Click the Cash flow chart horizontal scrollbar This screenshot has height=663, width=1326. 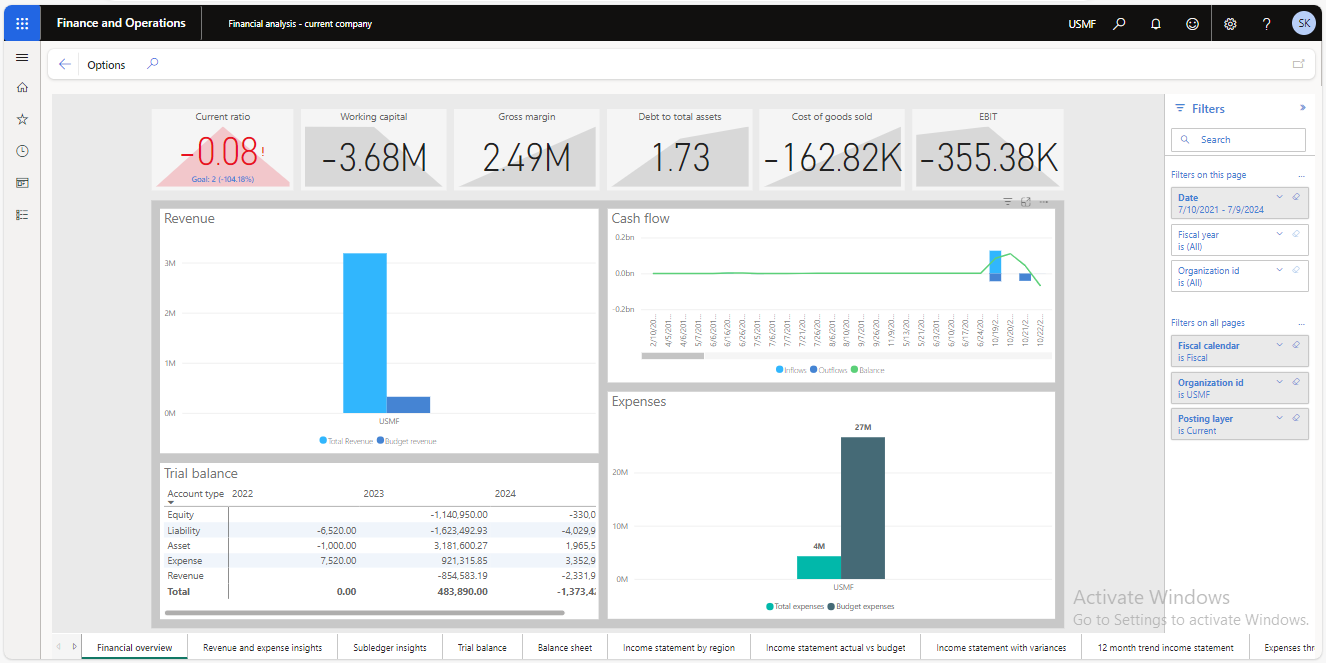678,355
